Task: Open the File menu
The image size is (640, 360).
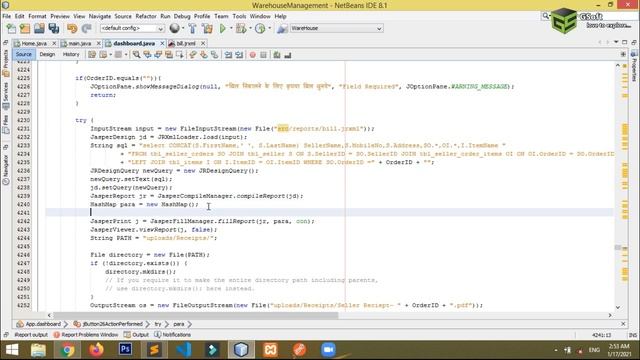Action: pos(7,16)
